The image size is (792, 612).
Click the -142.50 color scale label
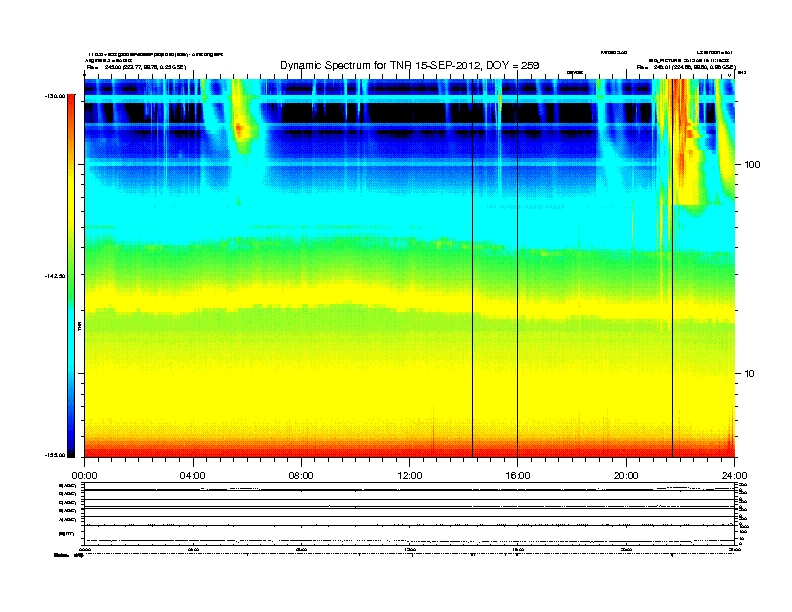coord(55,276)
